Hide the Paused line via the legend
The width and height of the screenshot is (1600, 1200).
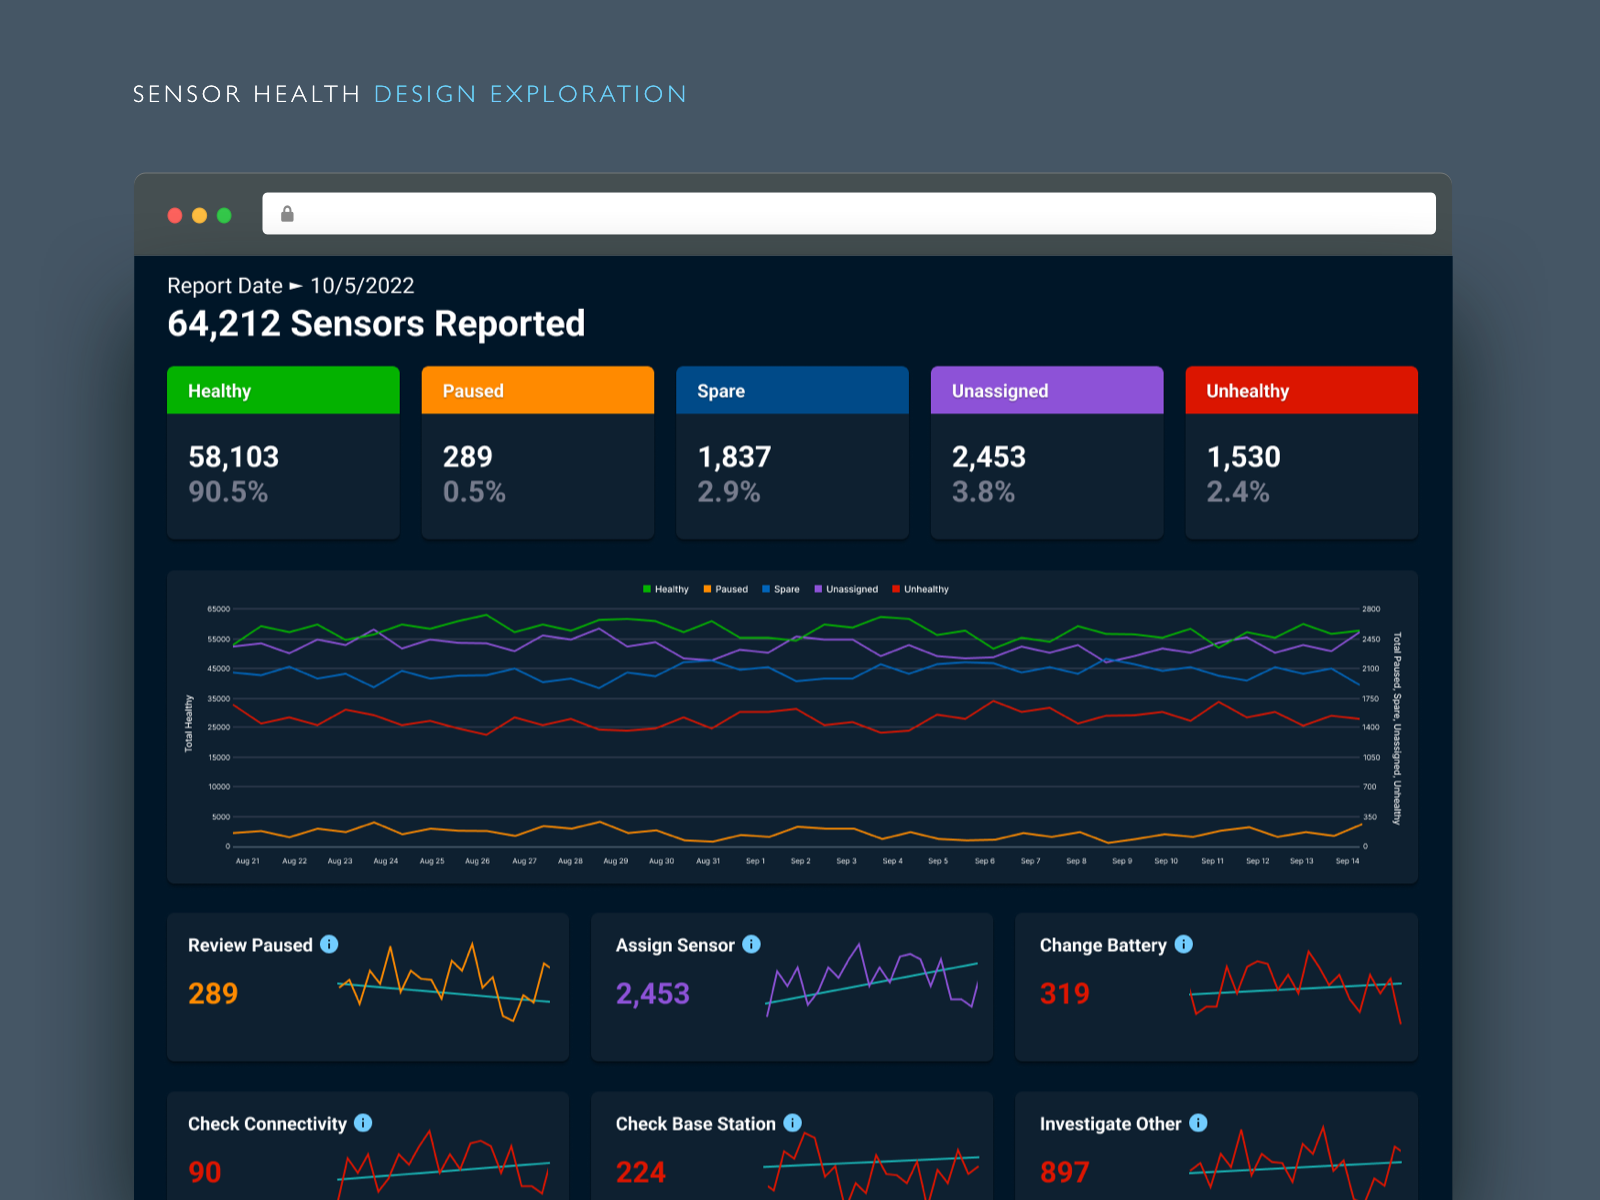[727, 589]
